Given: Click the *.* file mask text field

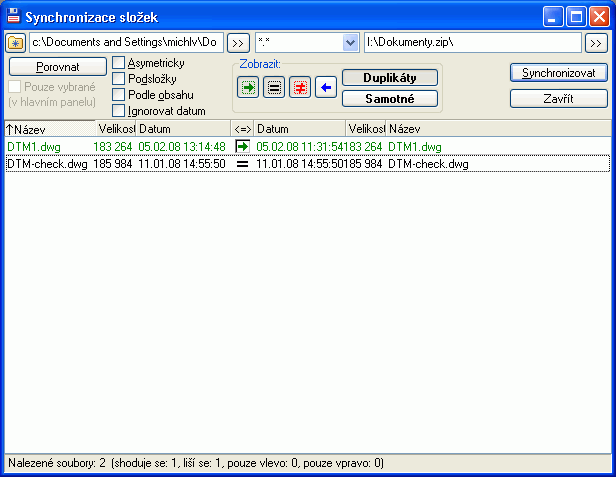Looking at the screenshot, I should (x=299, y=42).
